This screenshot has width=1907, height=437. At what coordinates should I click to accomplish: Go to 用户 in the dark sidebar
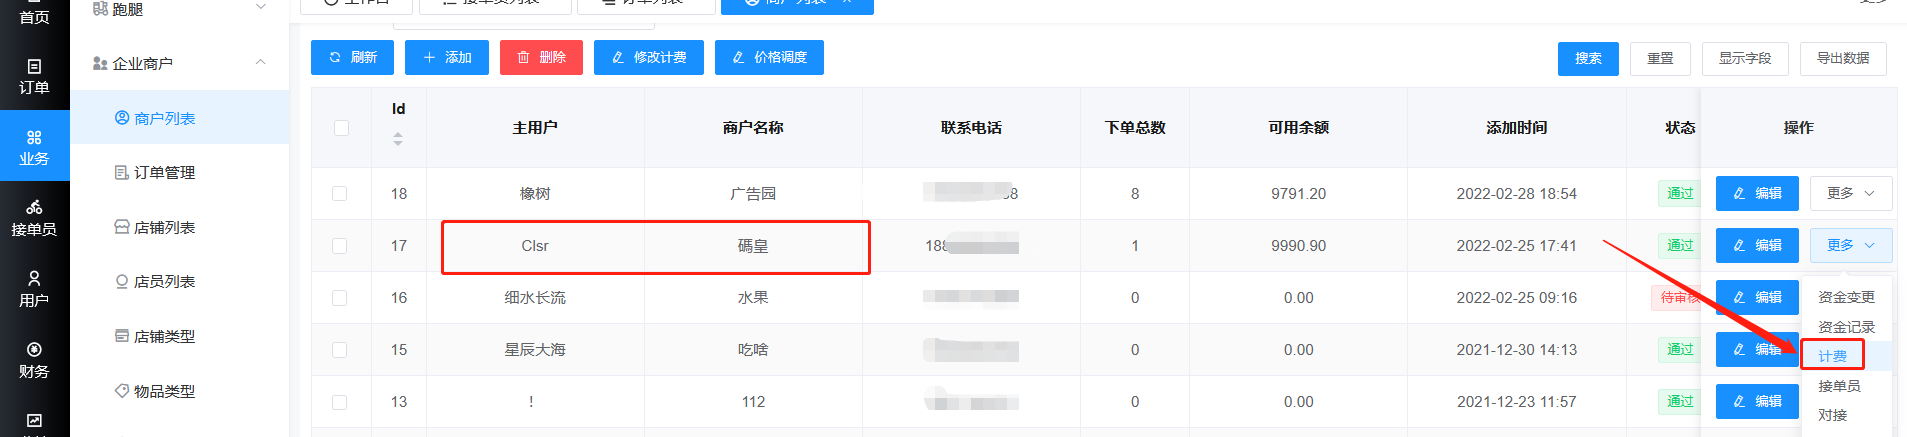tap(34, 289)
